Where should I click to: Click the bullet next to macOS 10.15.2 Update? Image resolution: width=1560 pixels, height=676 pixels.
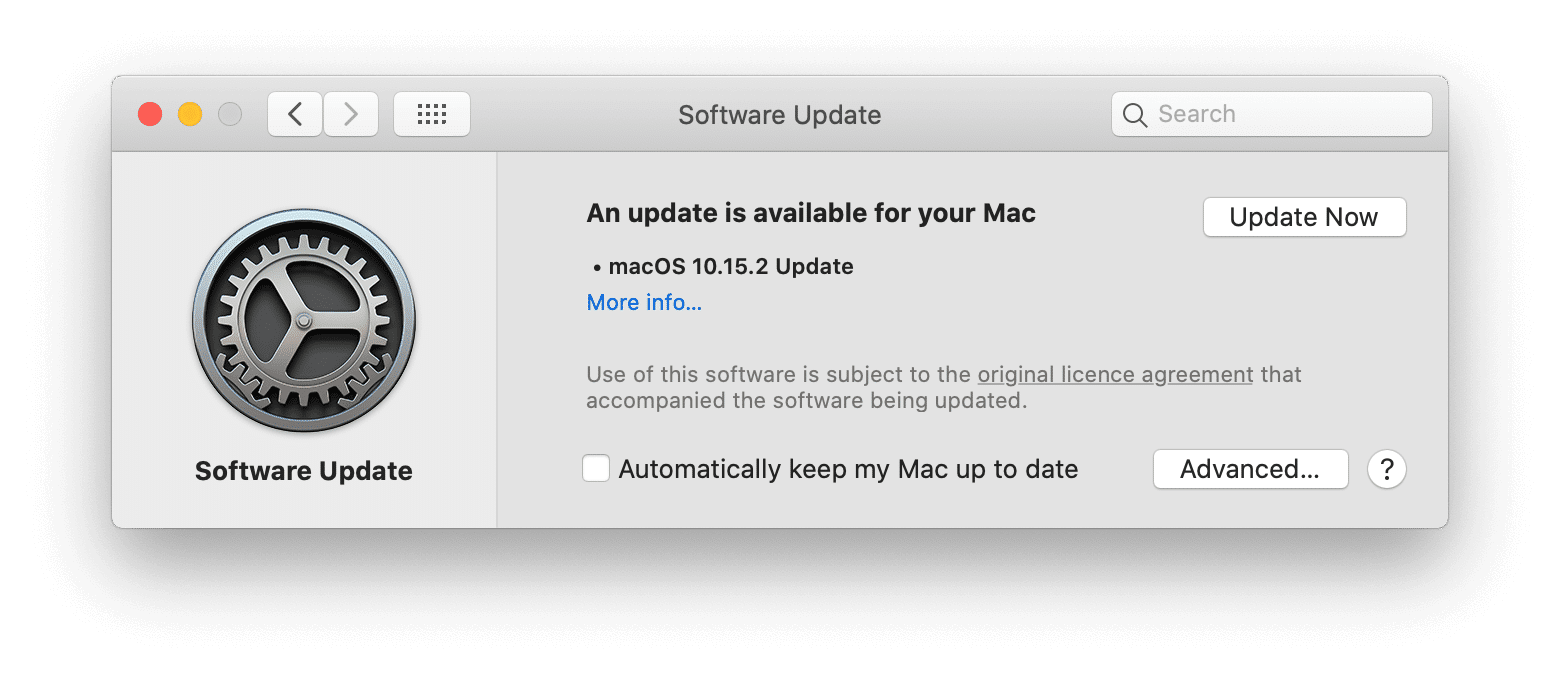[596, 266]
